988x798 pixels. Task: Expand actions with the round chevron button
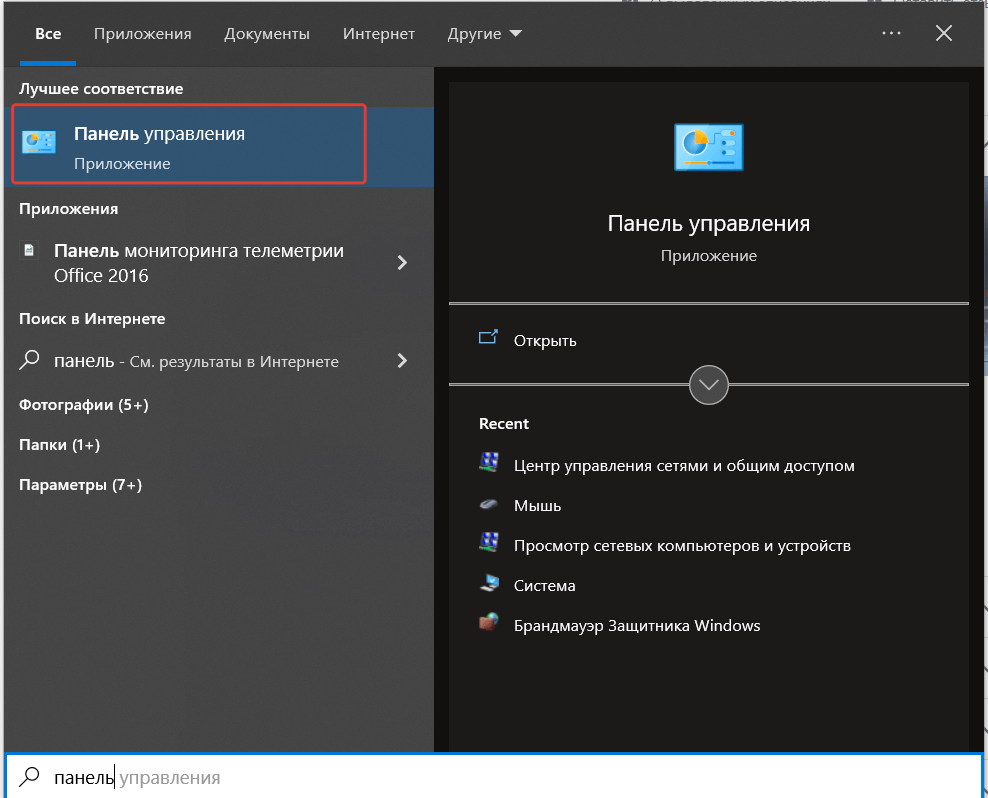tap(709, 385)
